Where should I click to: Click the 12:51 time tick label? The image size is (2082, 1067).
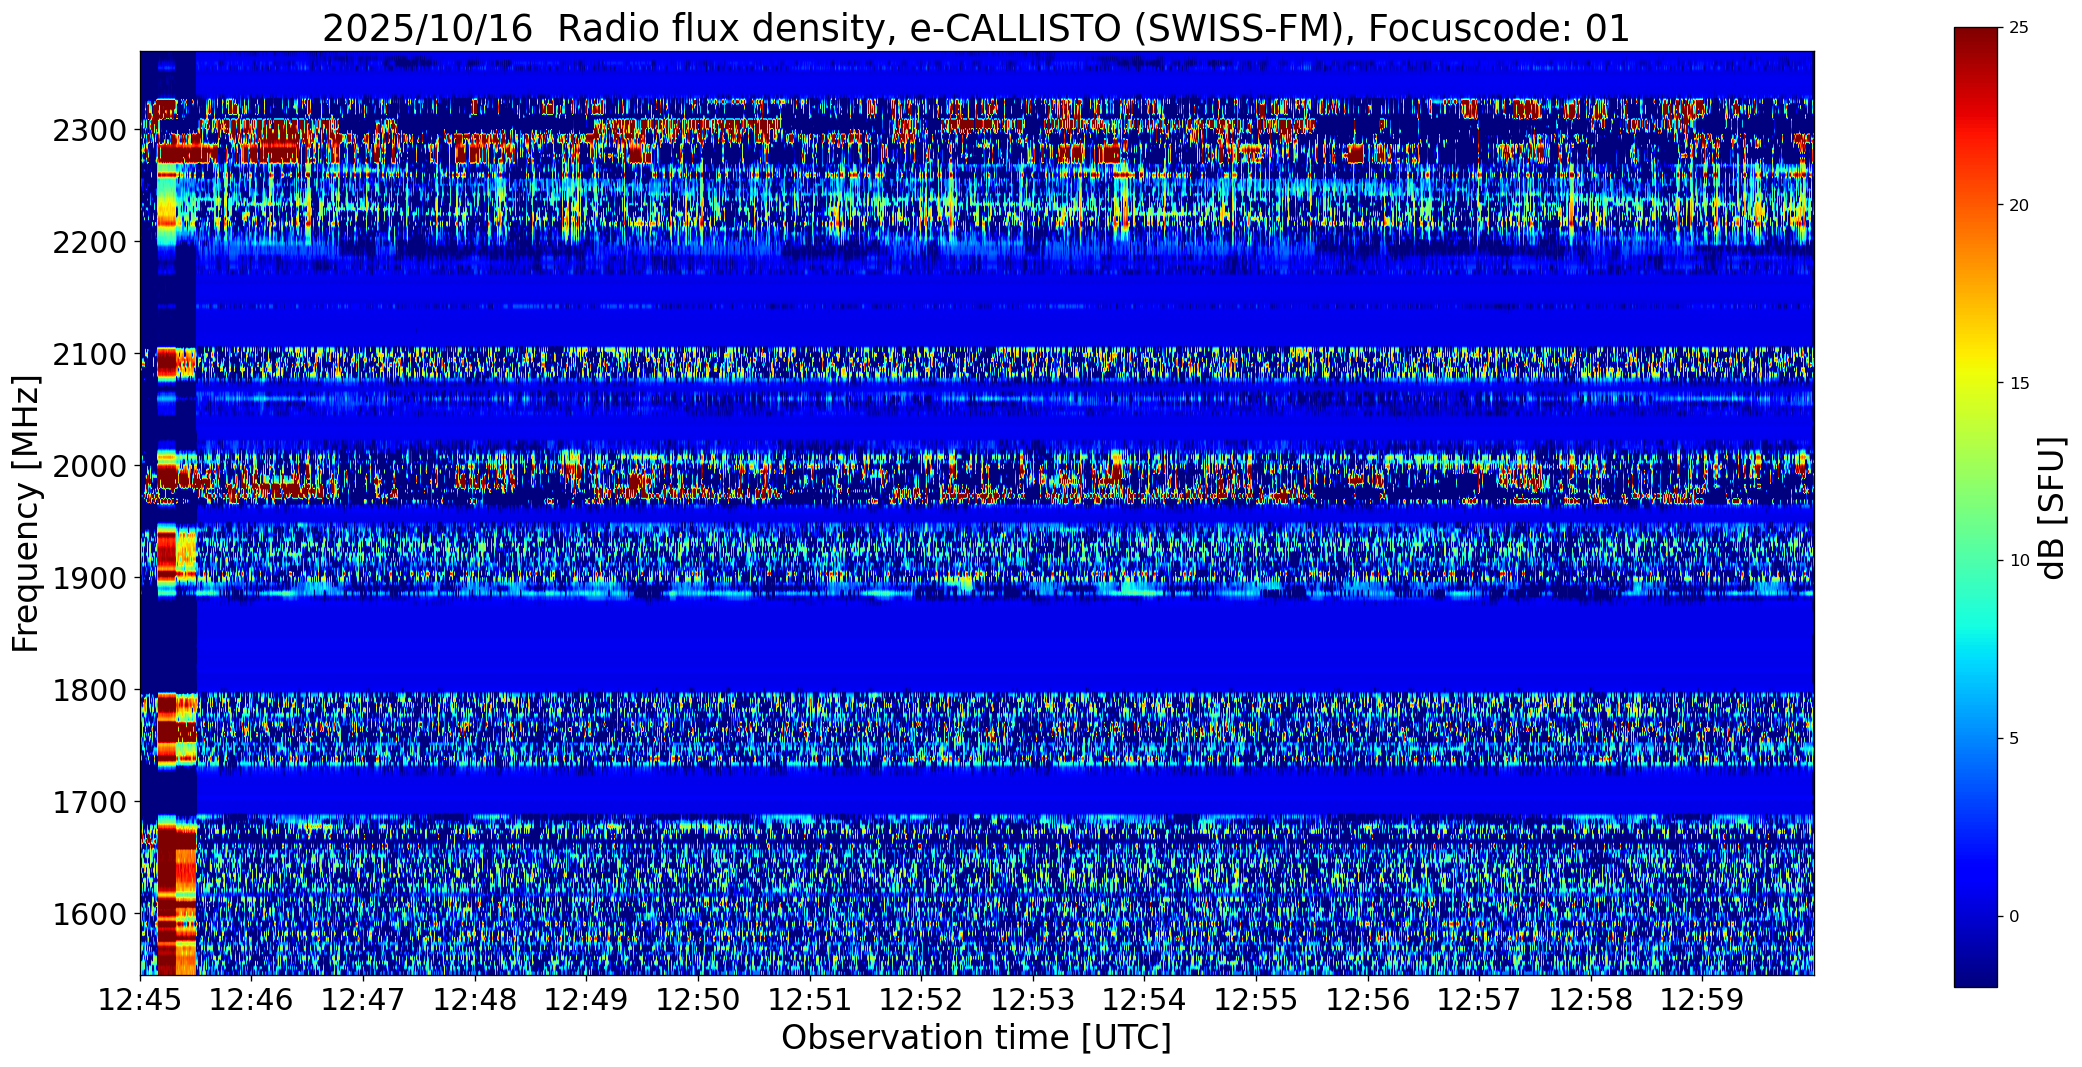coord(810,999)
